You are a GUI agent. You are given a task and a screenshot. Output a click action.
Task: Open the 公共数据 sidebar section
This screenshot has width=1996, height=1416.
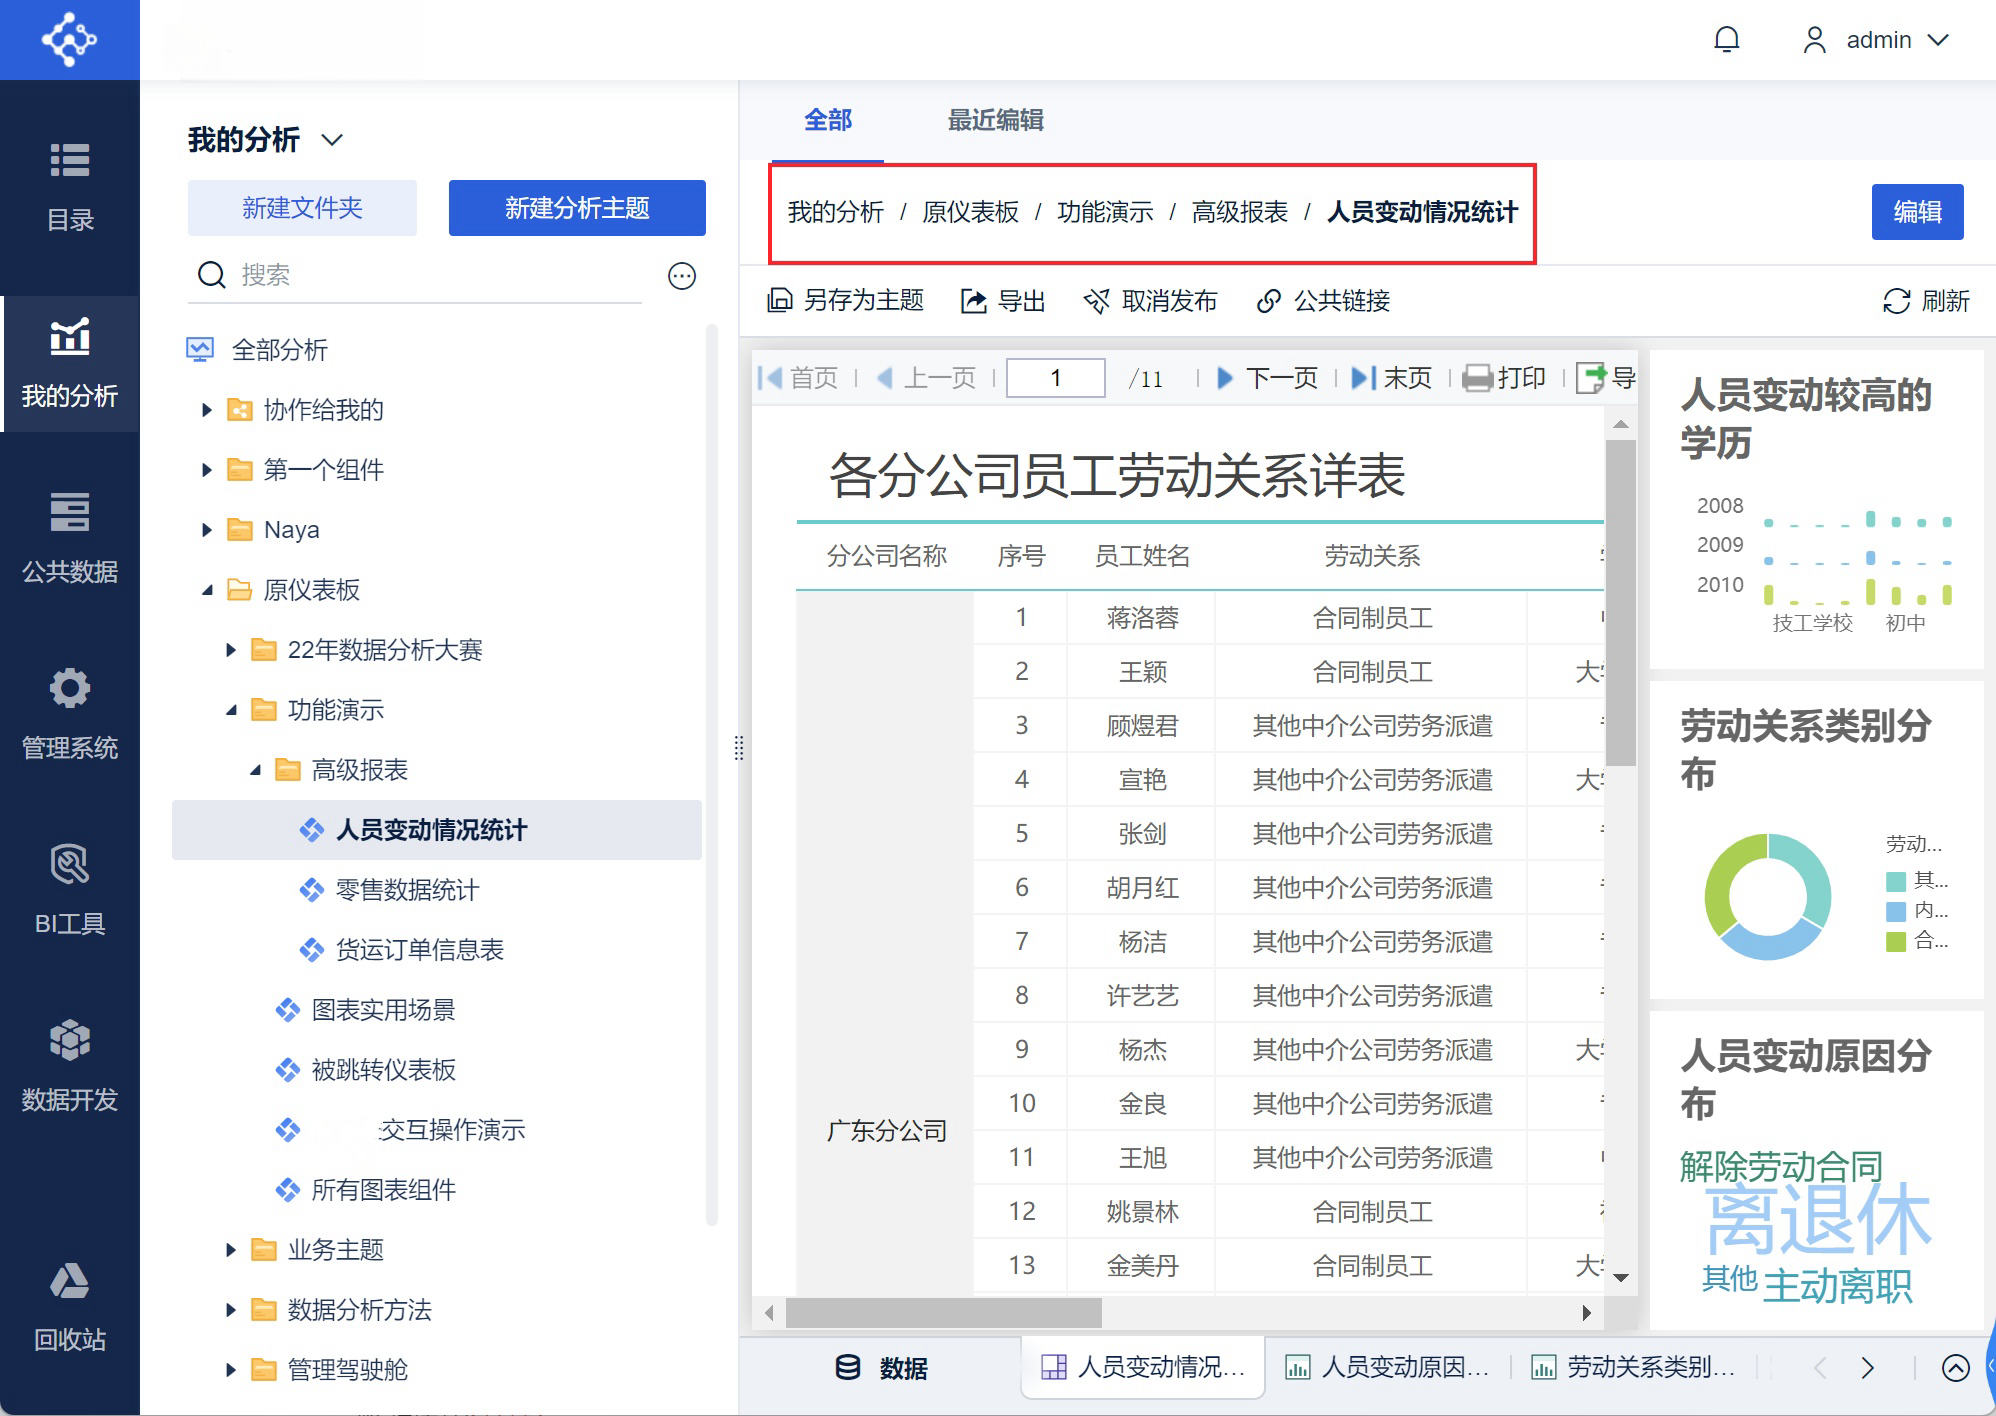click(x=70, y=538)
